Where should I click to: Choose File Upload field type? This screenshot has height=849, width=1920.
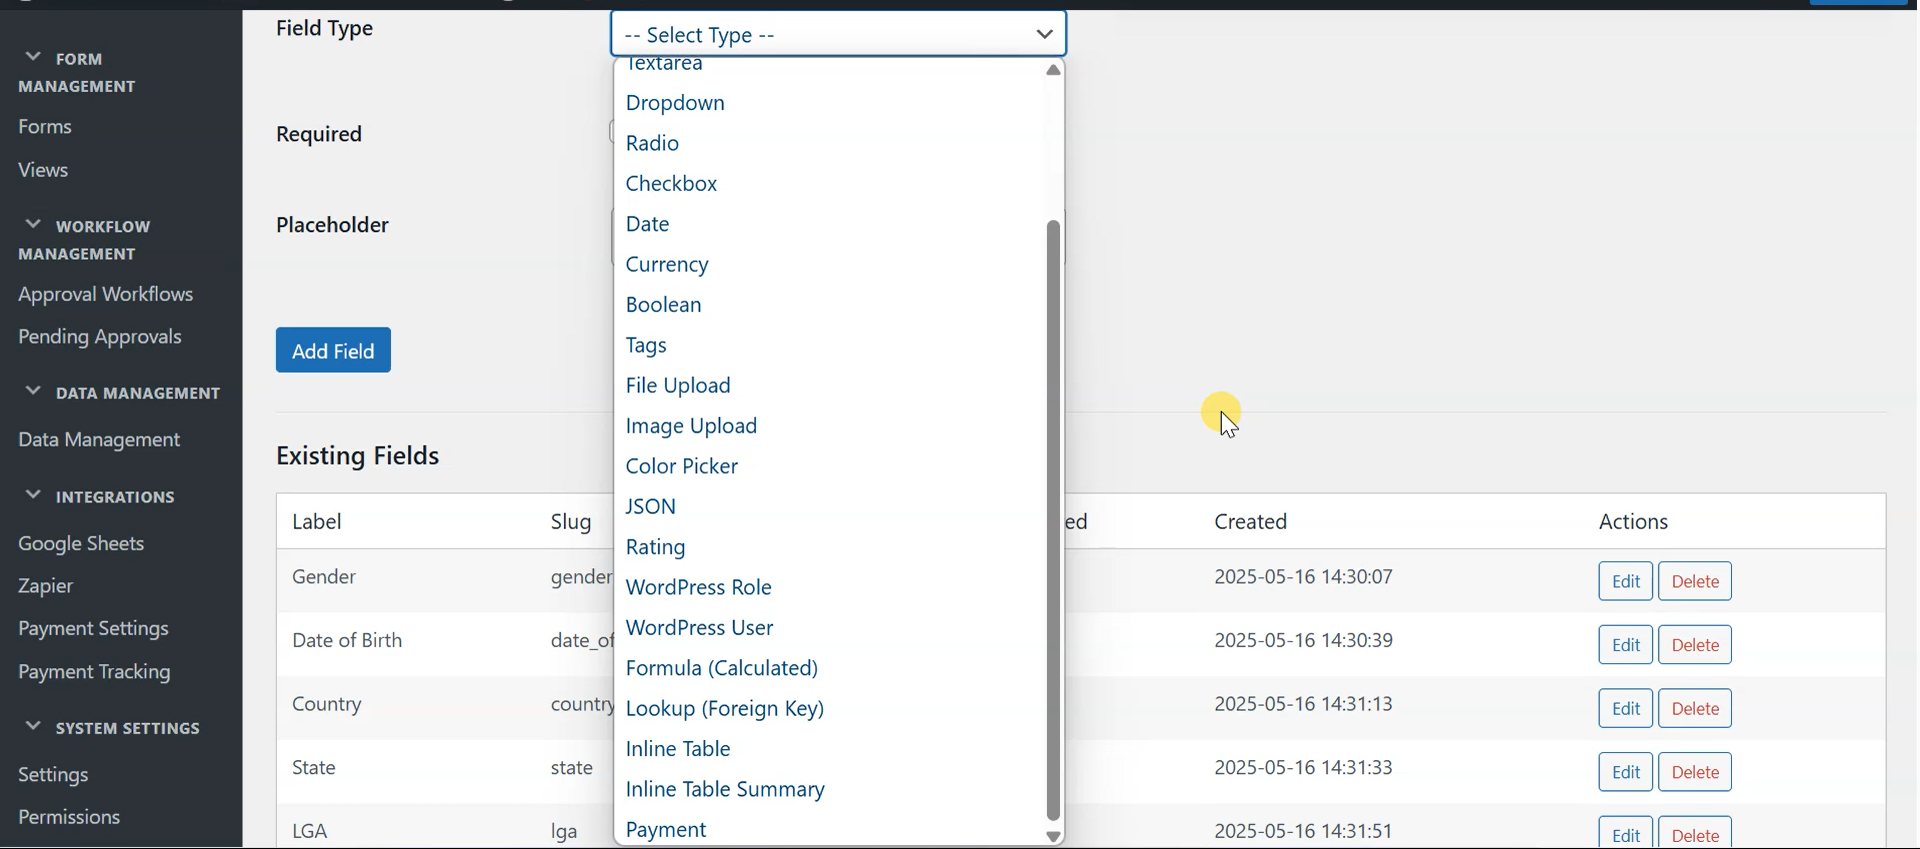[x=828, y=386]
